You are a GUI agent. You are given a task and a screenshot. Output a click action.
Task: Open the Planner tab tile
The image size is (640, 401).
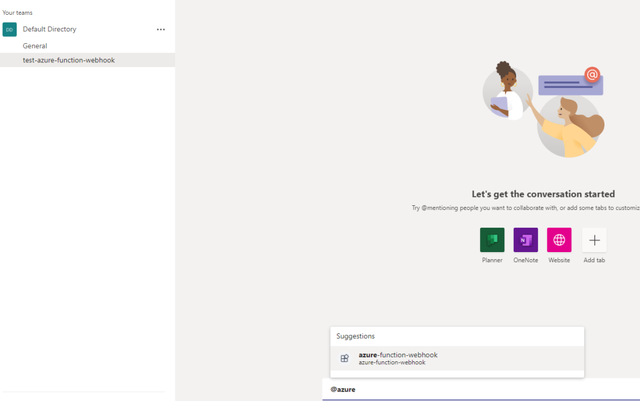click(492, 240)
